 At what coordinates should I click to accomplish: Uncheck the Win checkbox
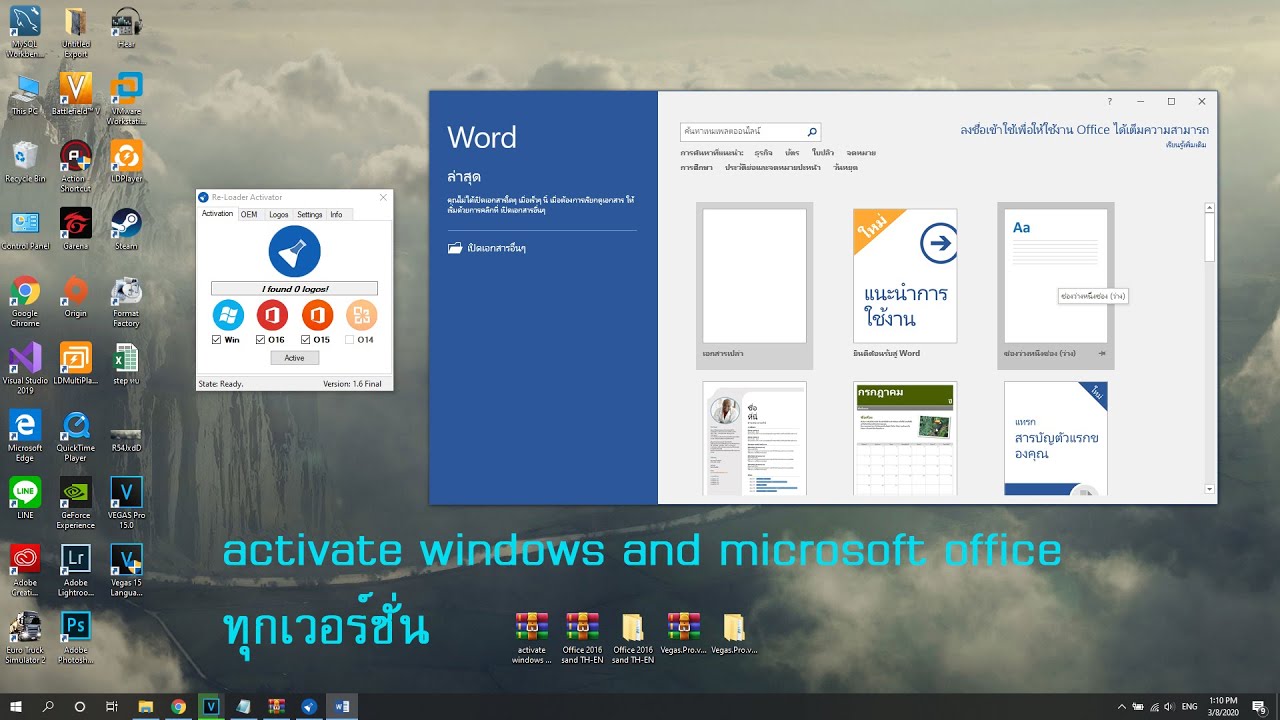217,340
